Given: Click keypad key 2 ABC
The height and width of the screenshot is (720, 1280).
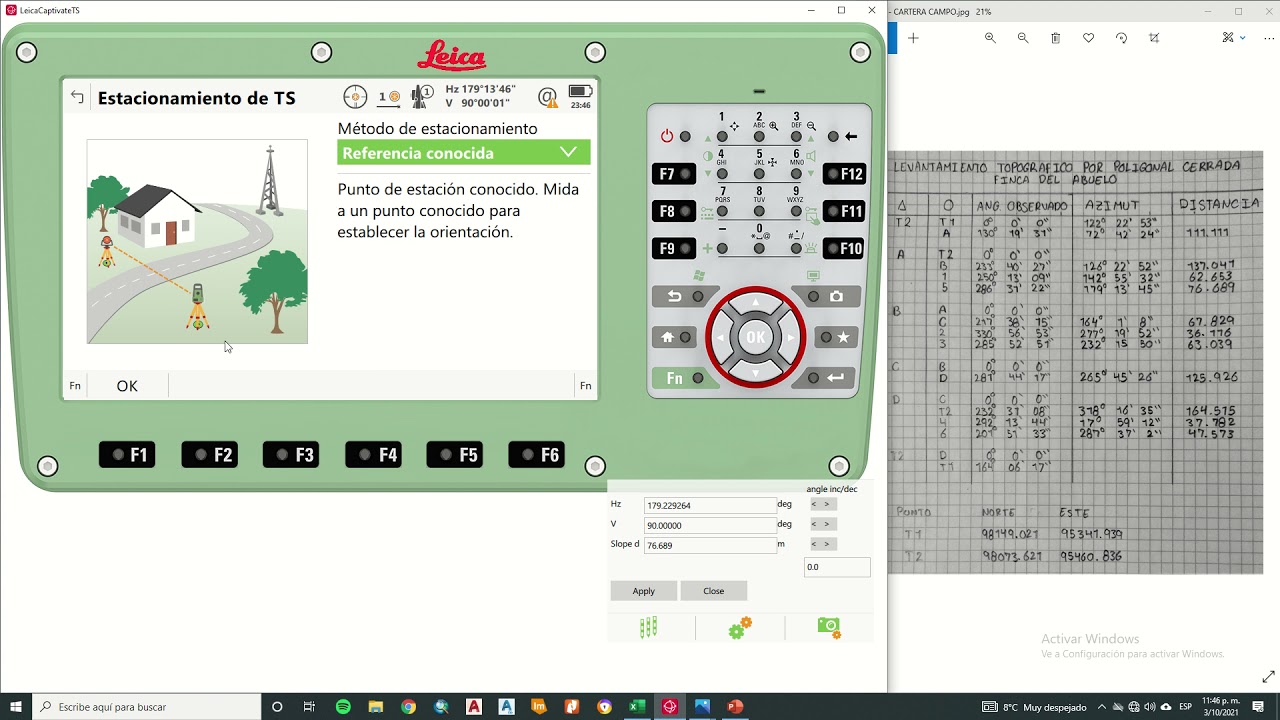Looking at the screenshot, I should (x=759, y=136).
